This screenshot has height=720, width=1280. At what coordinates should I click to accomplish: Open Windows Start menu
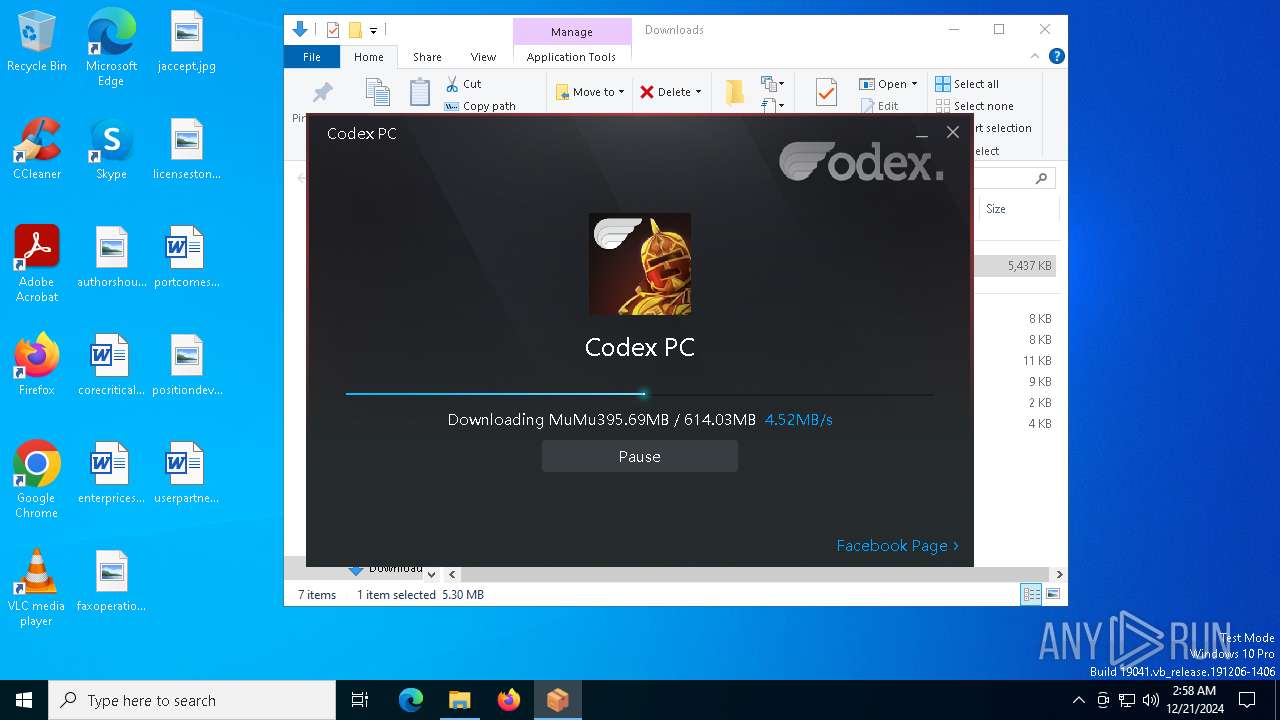(24, 700)
